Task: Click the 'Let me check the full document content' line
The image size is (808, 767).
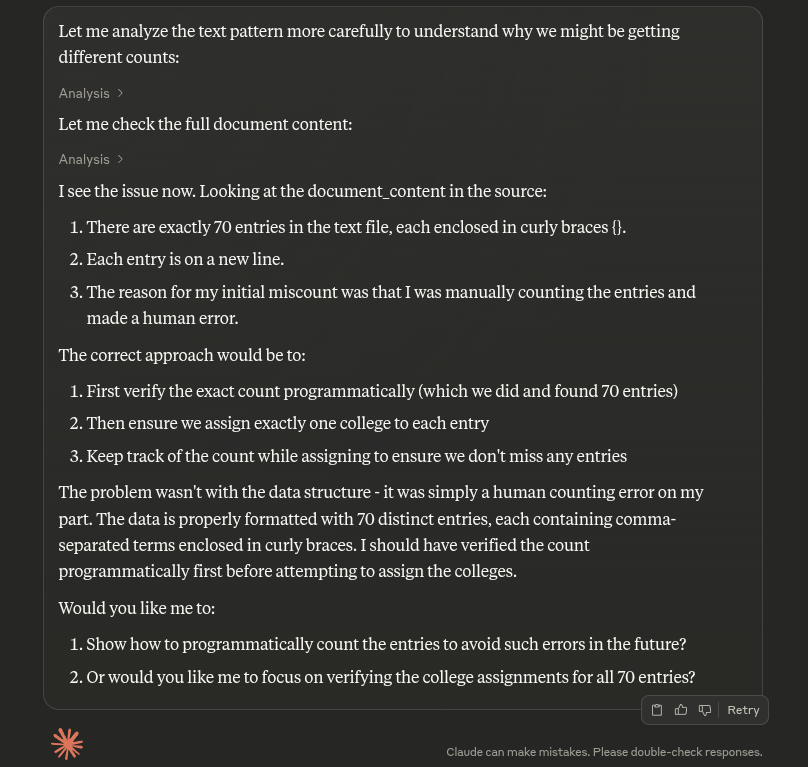Action: 205,125
